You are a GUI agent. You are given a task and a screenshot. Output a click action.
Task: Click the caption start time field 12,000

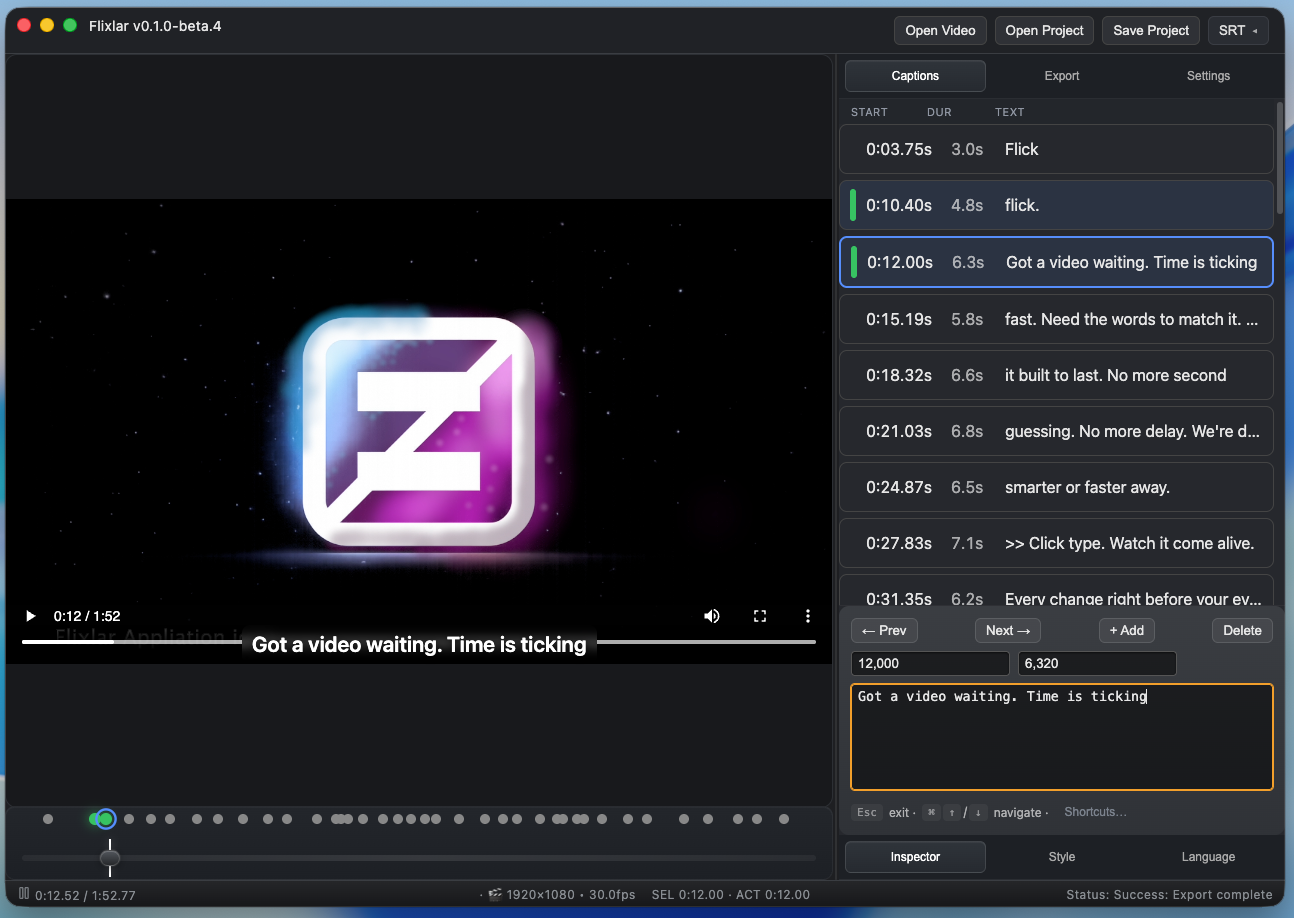[x=930, y=664]
